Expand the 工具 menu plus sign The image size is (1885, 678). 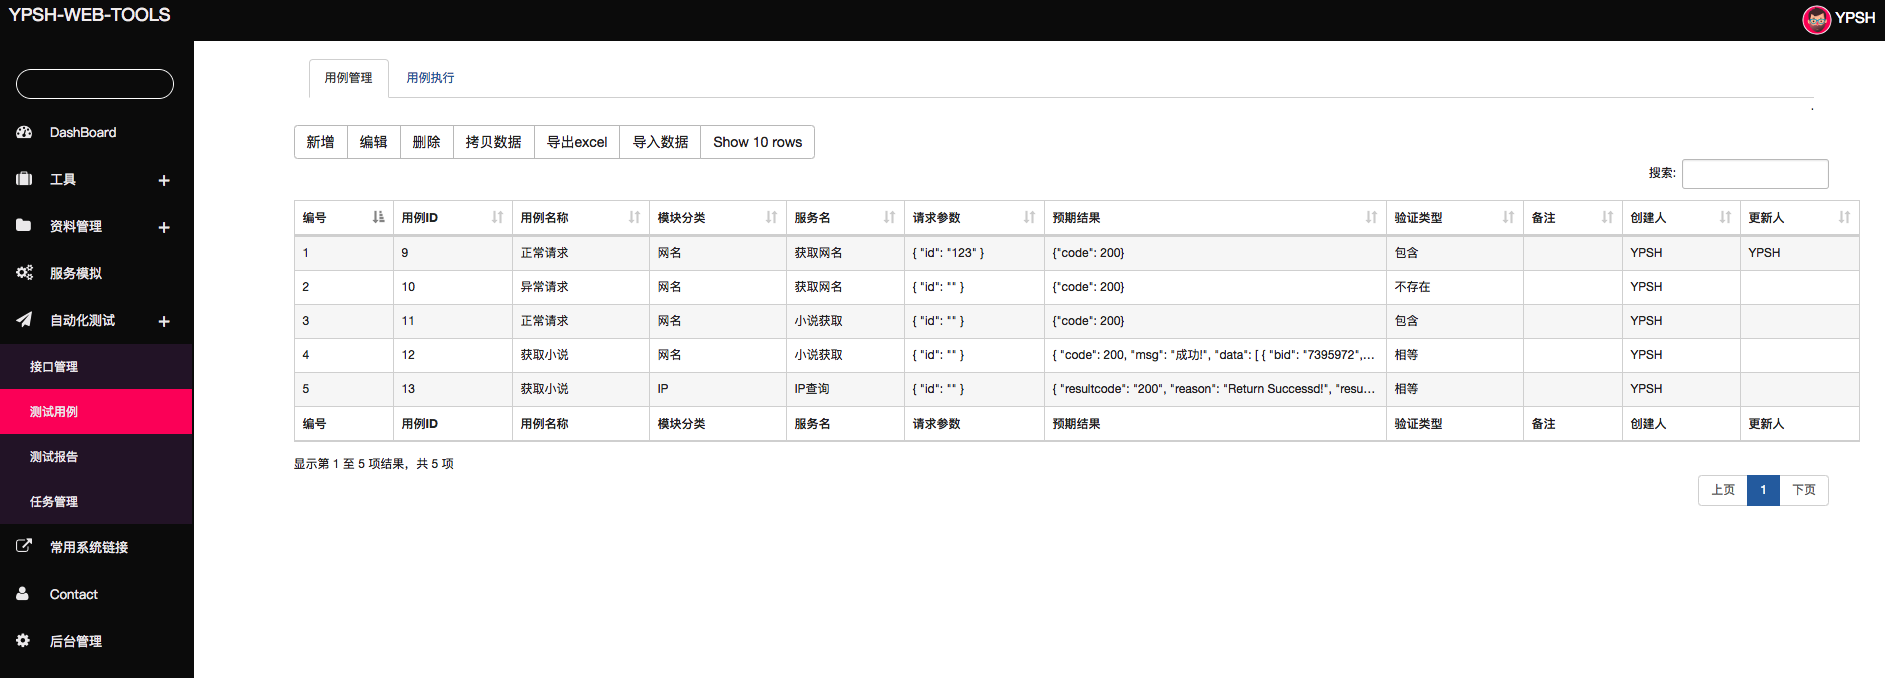164,180
